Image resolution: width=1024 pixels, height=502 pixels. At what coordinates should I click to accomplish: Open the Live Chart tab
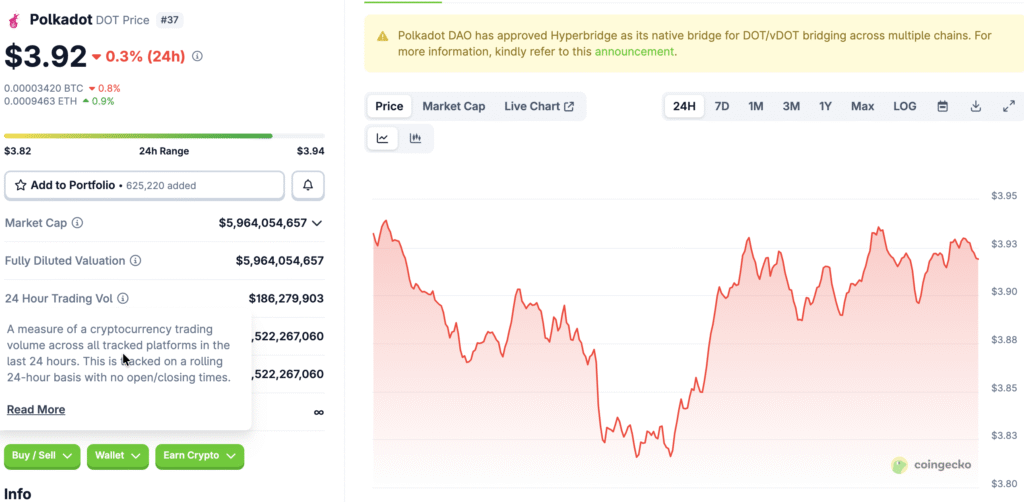[x=539, y=106]
